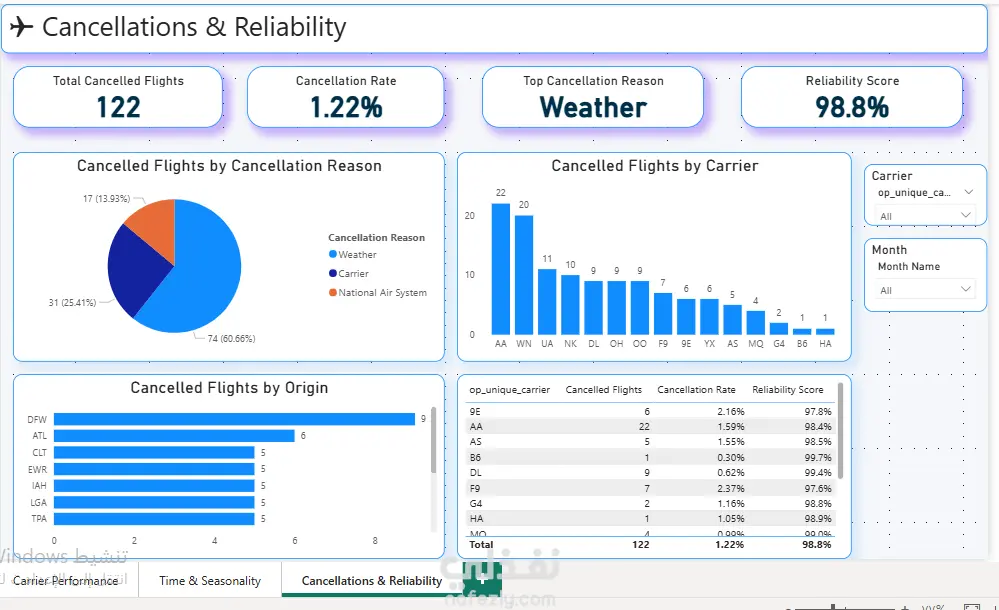The image size is (999, 610).
Task: Open the Carrier slicer All dropdown
Action: tap(925, 215)
